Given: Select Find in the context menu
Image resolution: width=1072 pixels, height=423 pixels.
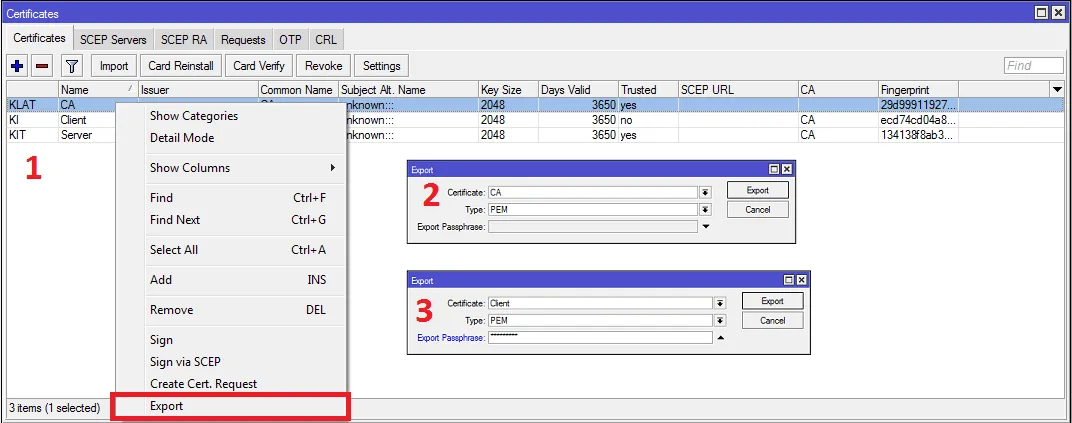Looking at the screenshot, I should 232,198.
